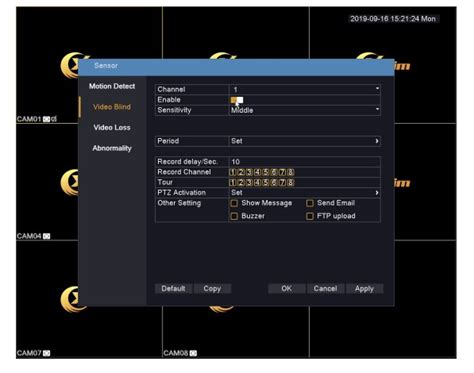Enable the FTP upload checkbox
Image resolution: width=474 pixels, height=373 pixels.
pos(310,216)
